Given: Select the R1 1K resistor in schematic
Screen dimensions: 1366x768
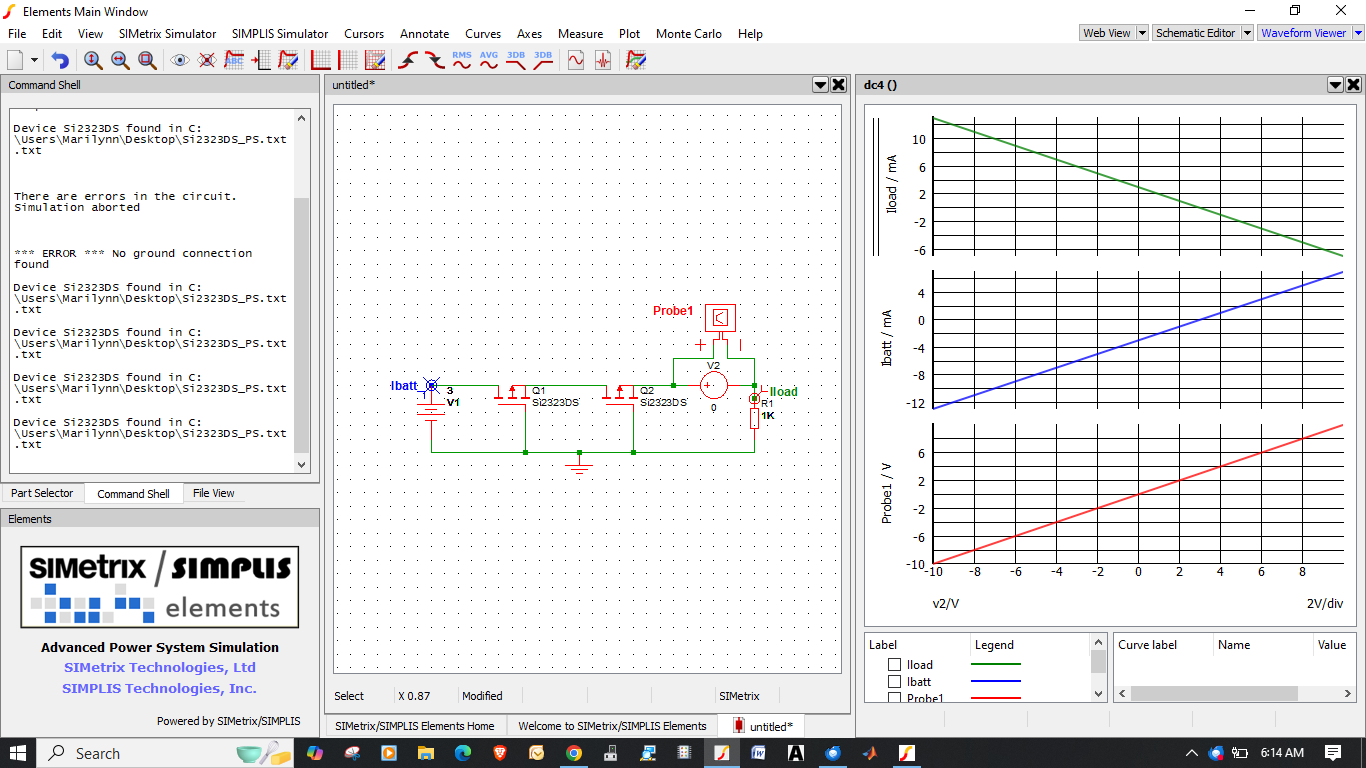Looking at the screenshot, I should 755,417.
